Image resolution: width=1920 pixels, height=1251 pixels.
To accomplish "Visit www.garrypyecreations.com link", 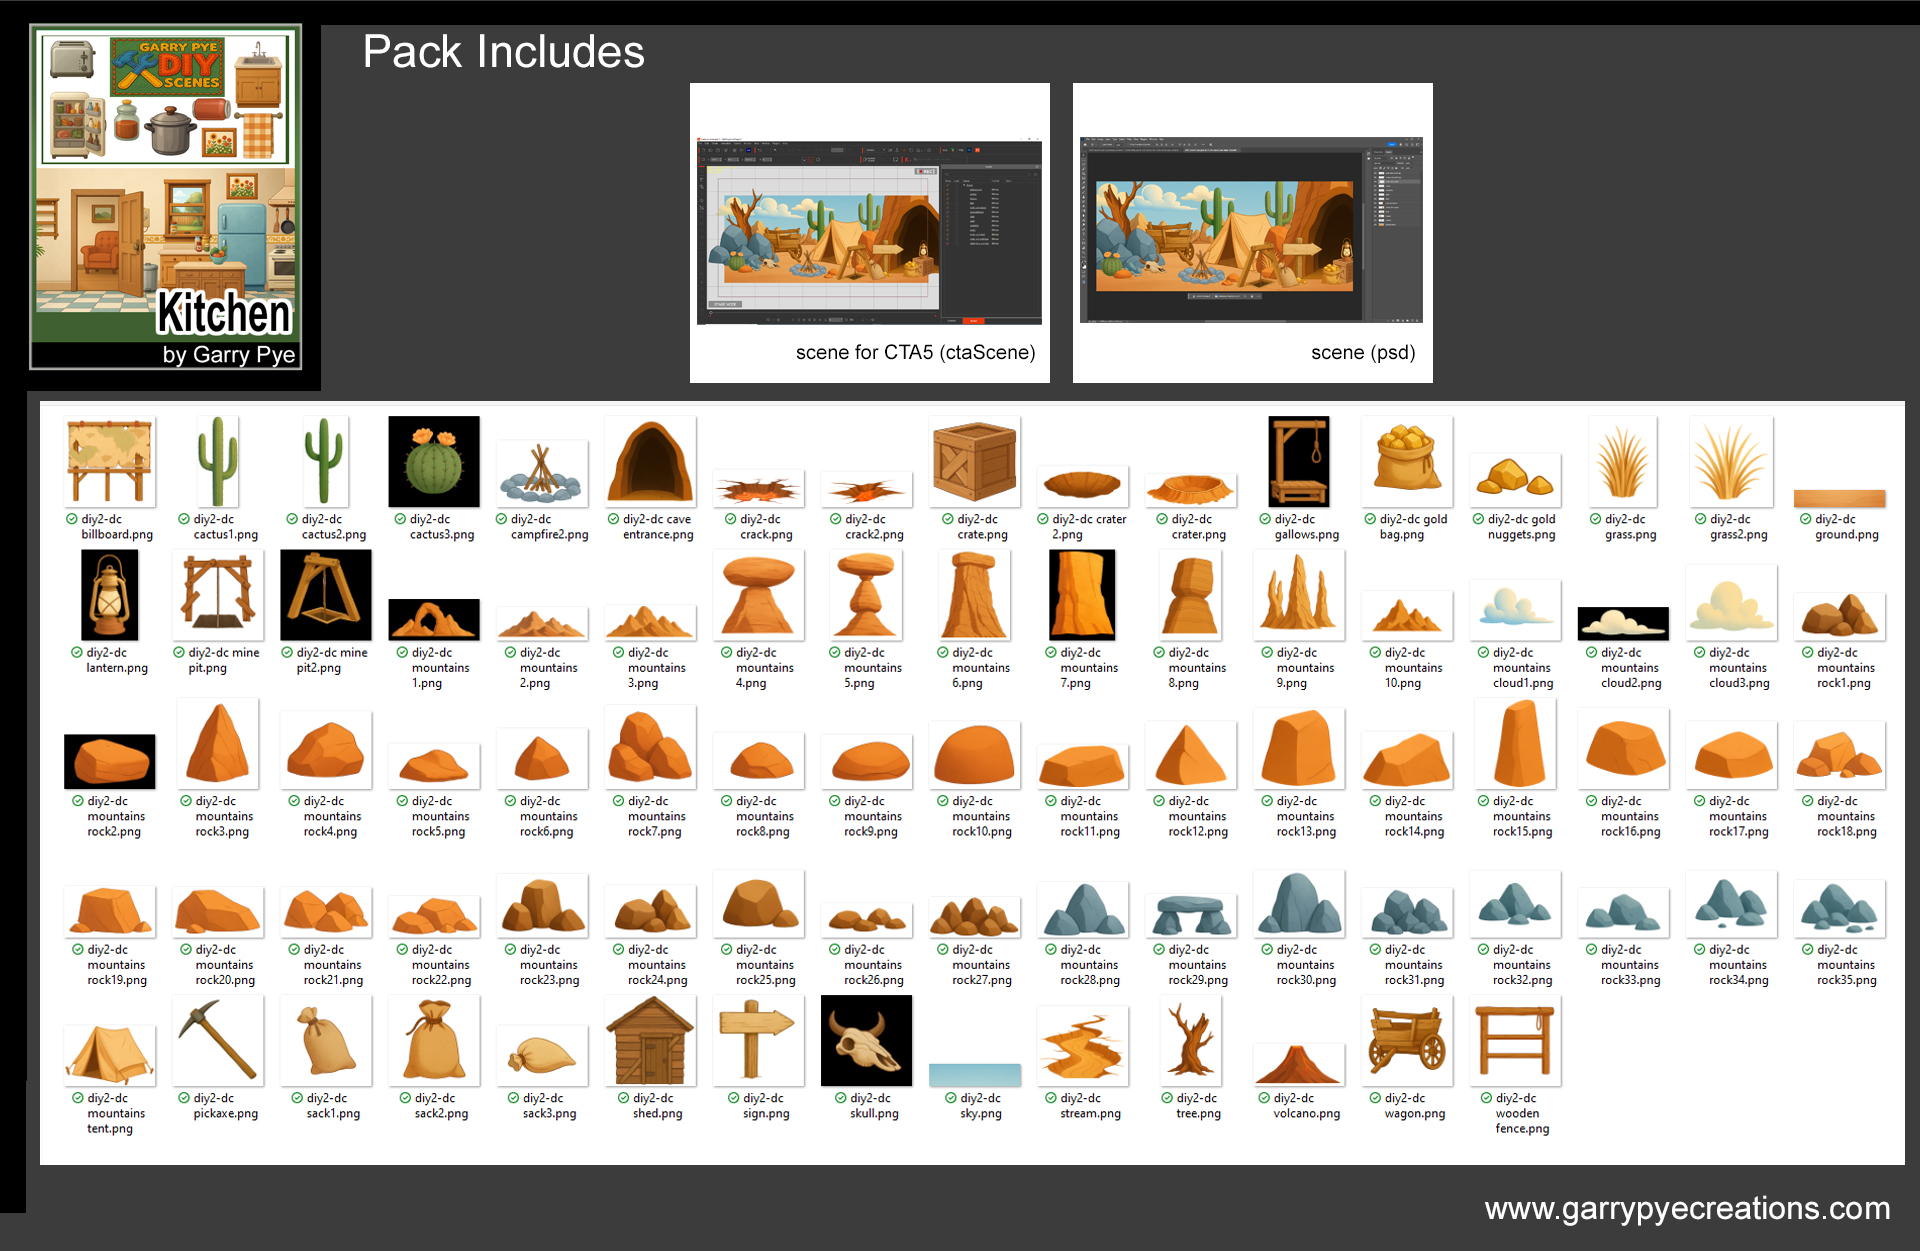I will [x=1686, y=1208].
